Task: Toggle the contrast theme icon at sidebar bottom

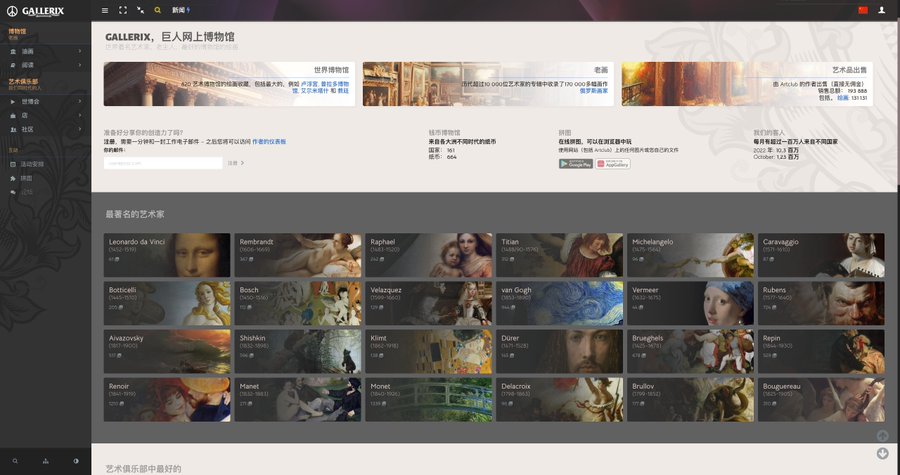Action: [76, 461]
